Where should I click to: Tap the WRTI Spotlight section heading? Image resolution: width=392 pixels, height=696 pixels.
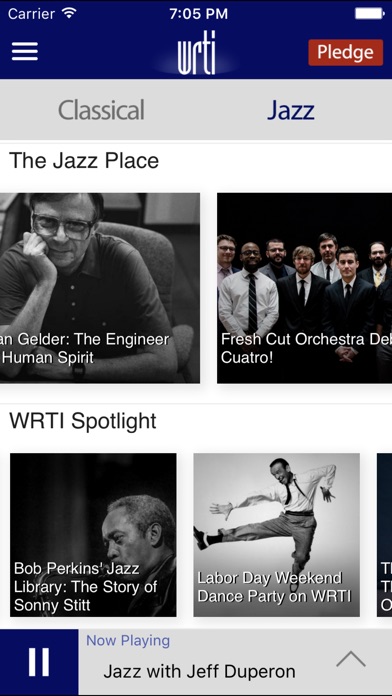(83, 421)
